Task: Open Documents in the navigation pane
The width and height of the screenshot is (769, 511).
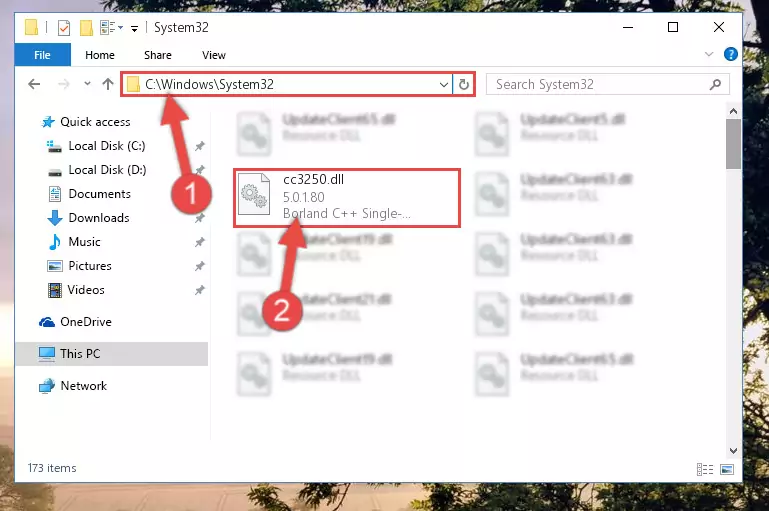Action: tap(100, 194)
